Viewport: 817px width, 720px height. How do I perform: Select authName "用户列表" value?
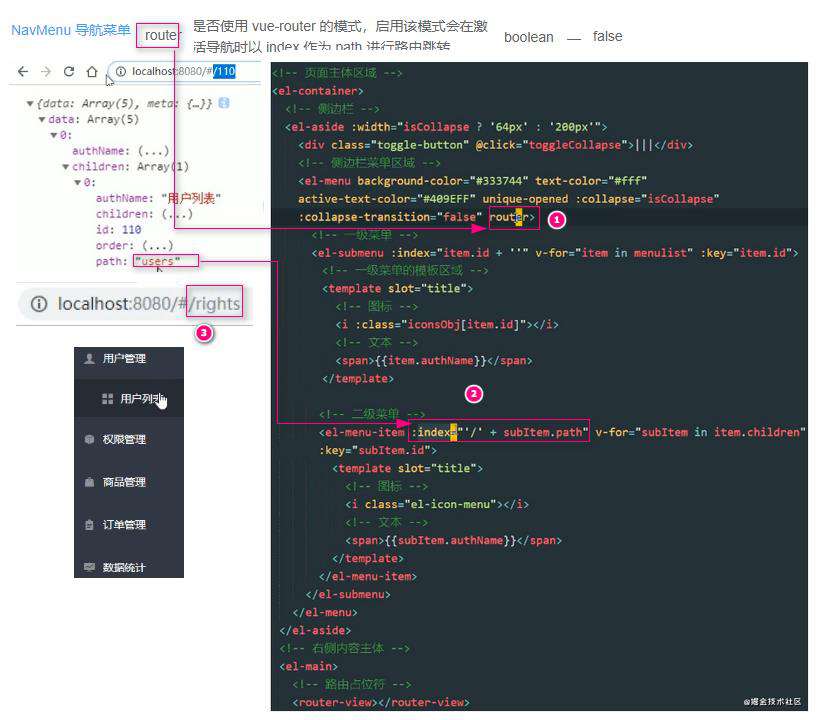click(x=191, y=198)
